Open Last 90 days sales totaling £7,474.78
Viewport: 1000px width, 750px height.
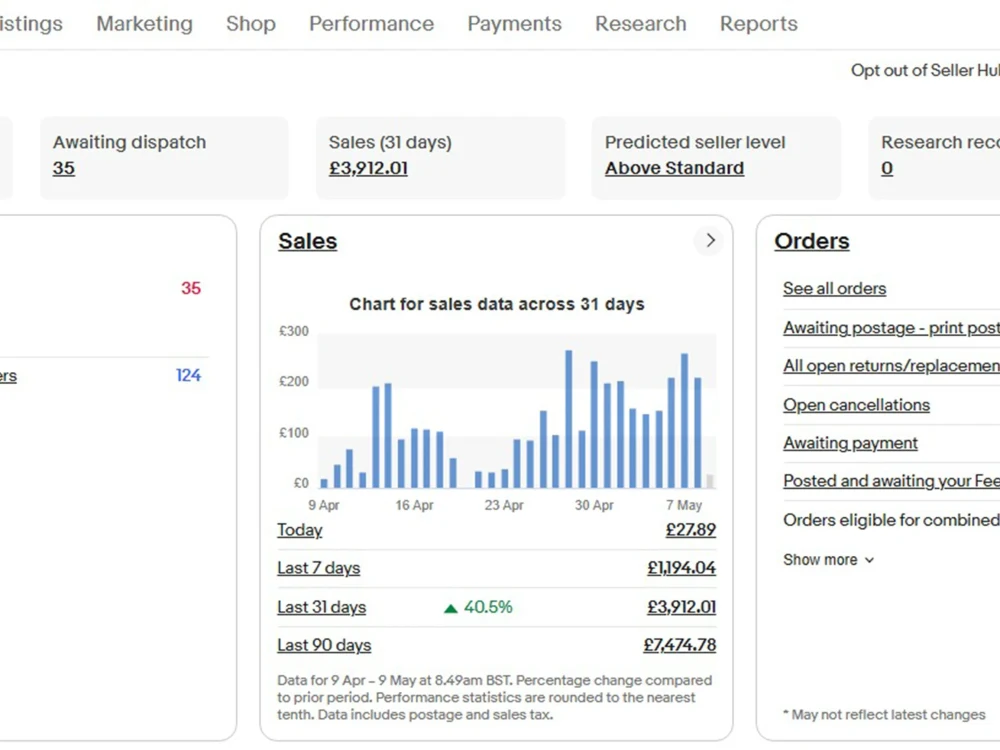coord(324,645)
